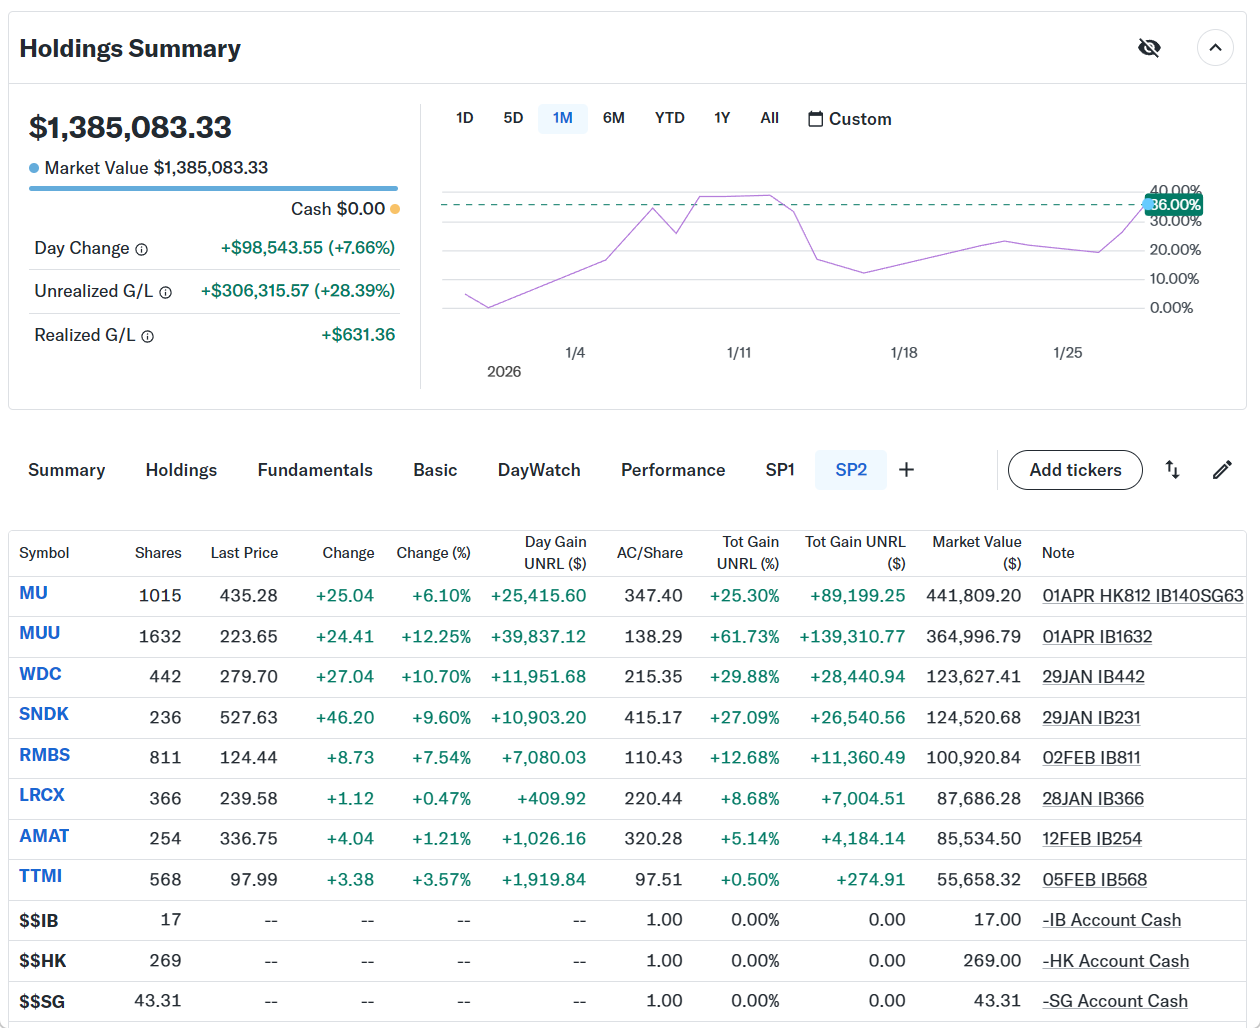The width and height of the screenshot is (1260, 1028).
Task: Click Realized G/L info icon
Action: 148,336
